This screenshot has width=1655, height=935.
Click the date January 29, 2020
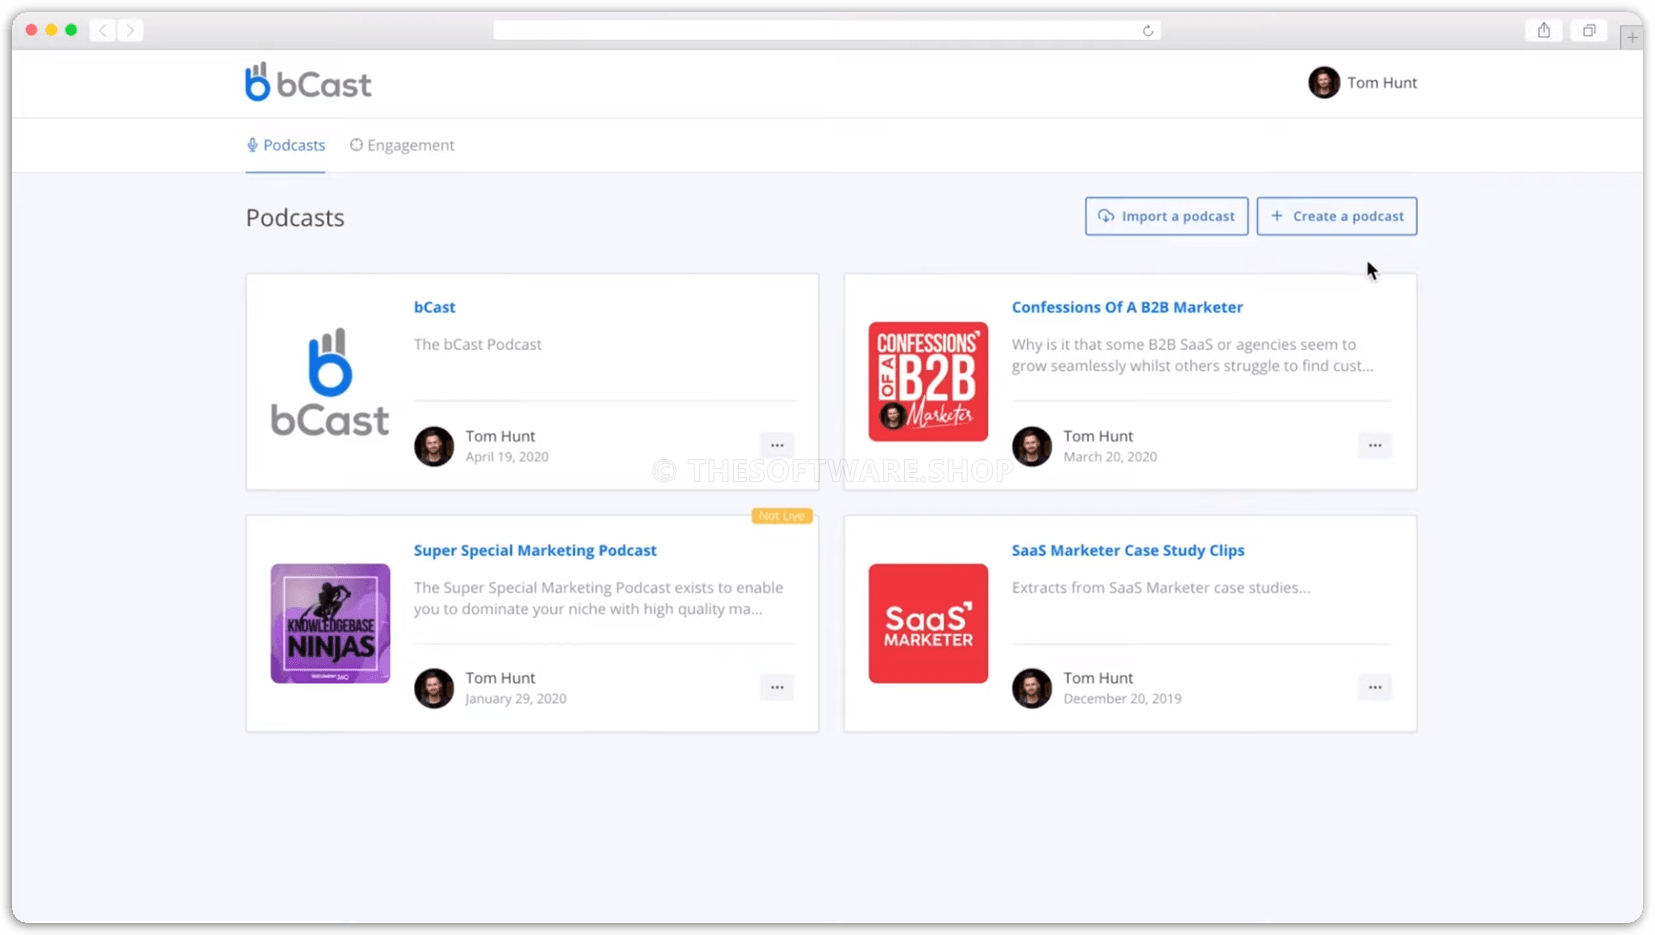[x=516, y=699]
